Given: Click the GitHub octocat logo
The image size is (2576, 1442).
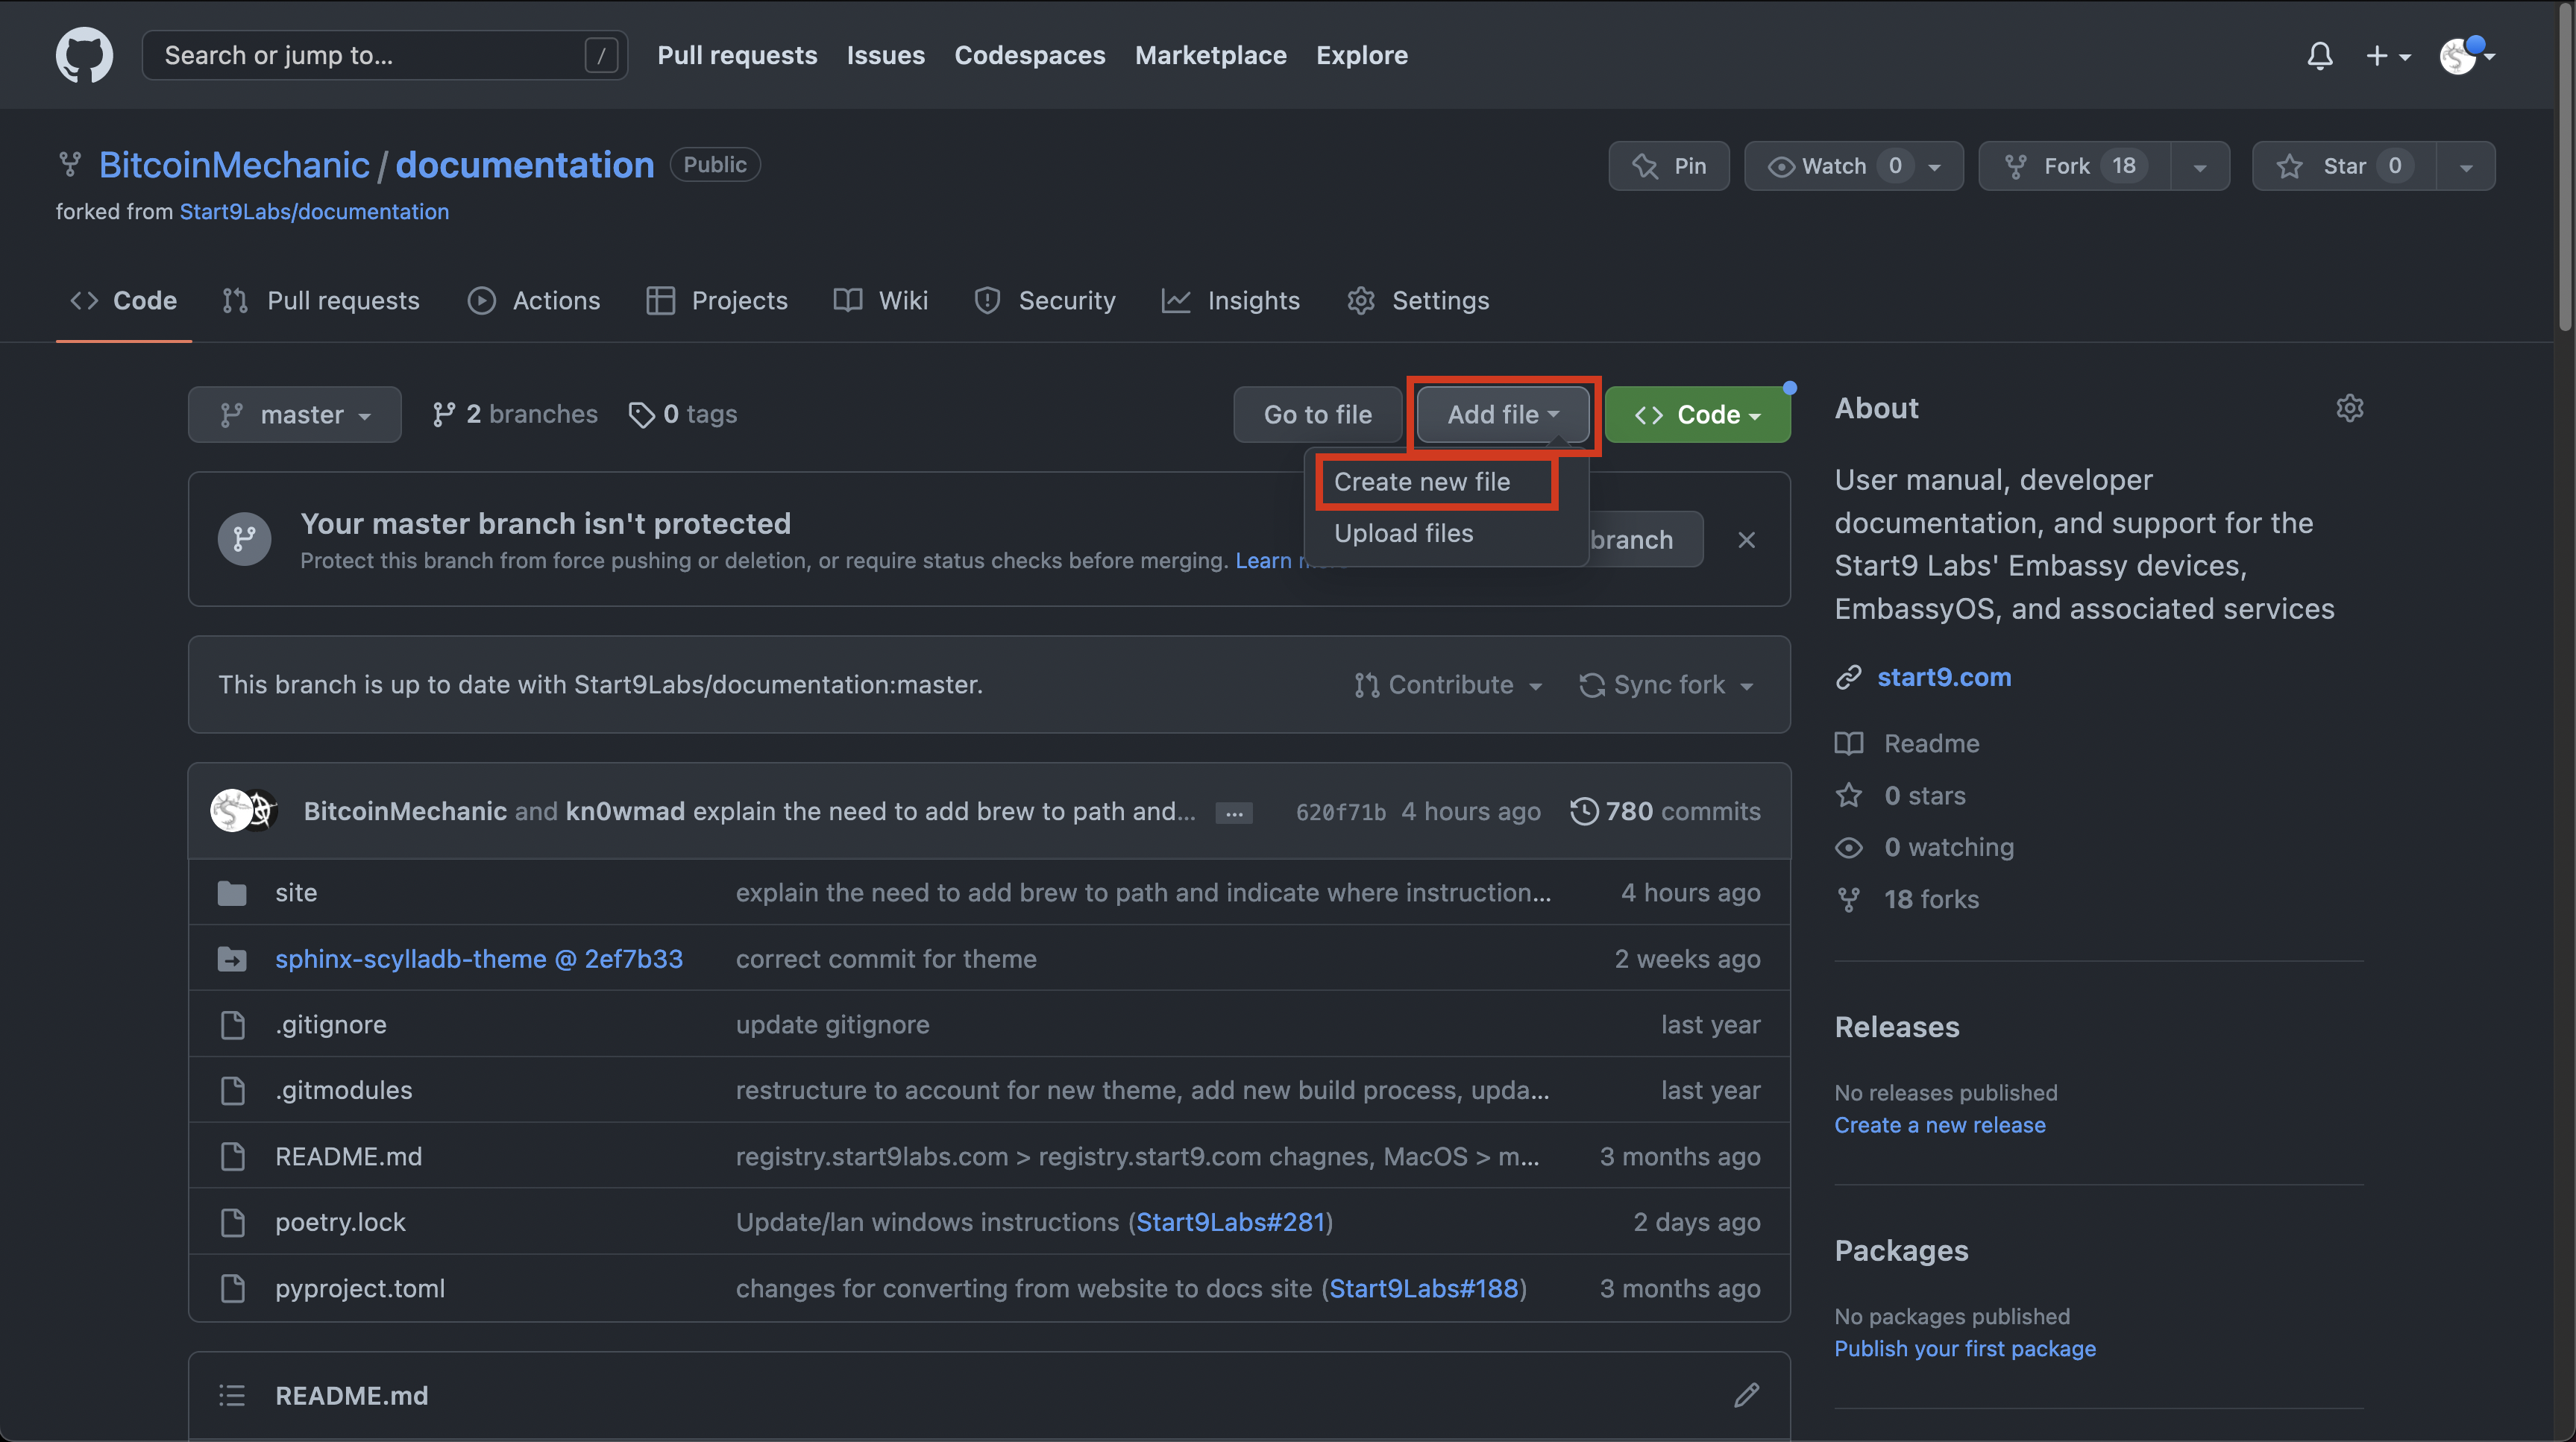Looking at the screenshot, I should pos(84,55).
